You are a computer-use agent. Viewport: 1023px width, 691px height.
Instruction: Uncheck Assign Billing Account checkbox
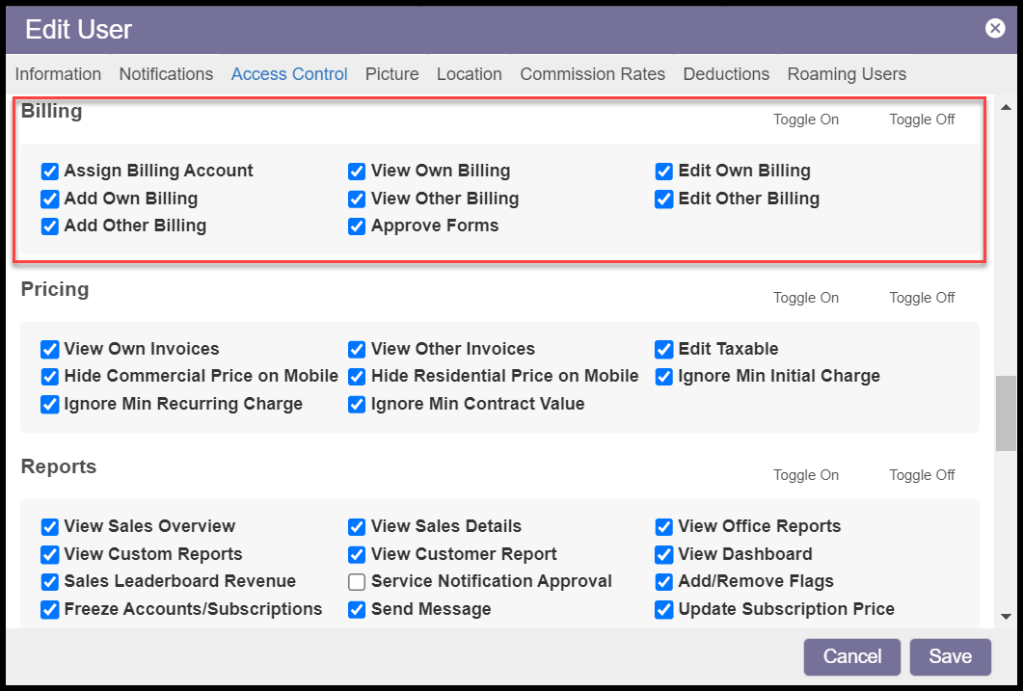[x=50, y=171]
